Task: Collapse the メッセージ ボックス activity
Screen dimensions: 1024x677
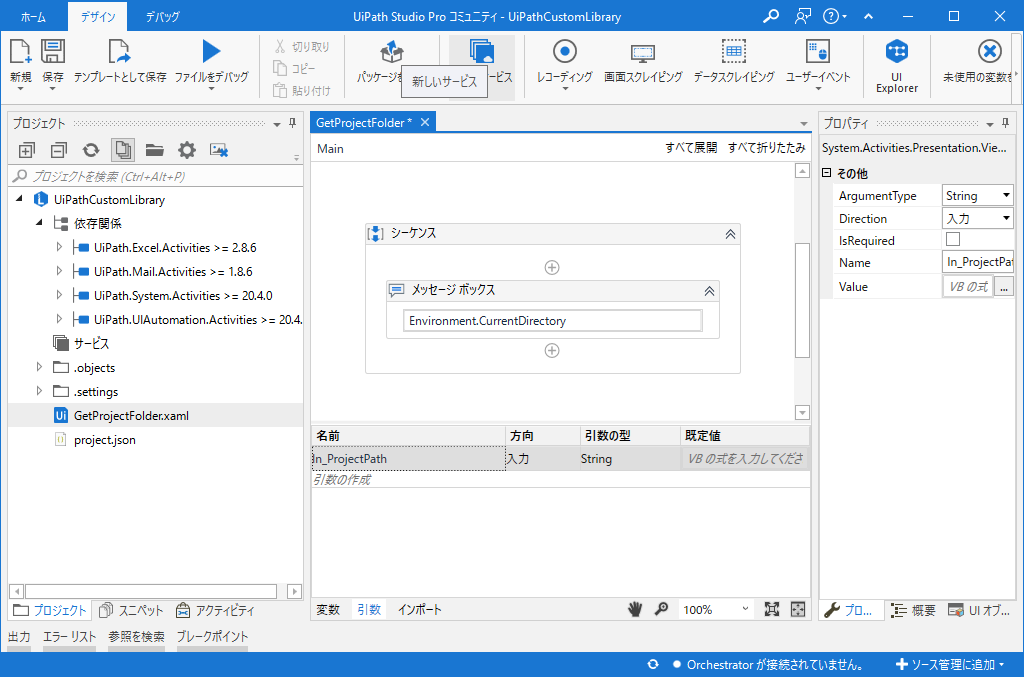Action: tap(709, 291)
